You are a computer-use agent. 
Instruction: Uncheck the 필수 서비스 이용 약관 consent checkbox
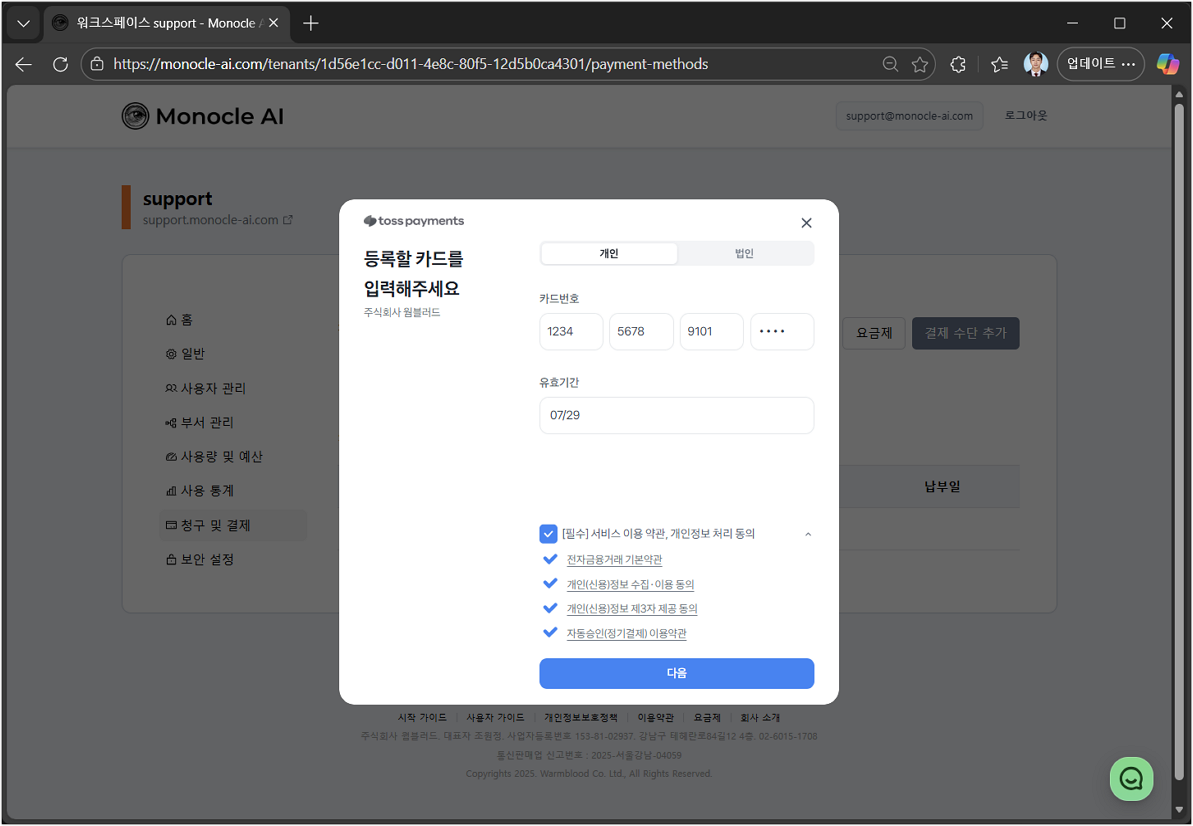(548, 533)
